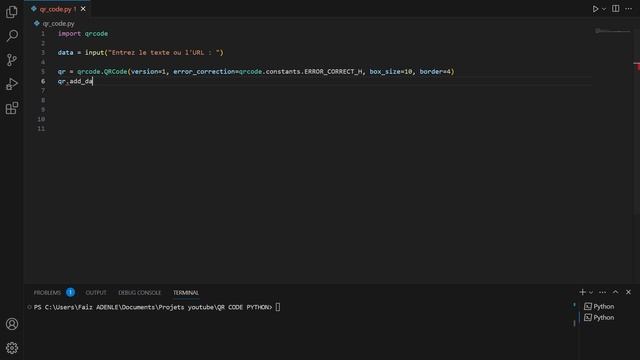Open the terminal launch profile dropdown

(591, 293)
